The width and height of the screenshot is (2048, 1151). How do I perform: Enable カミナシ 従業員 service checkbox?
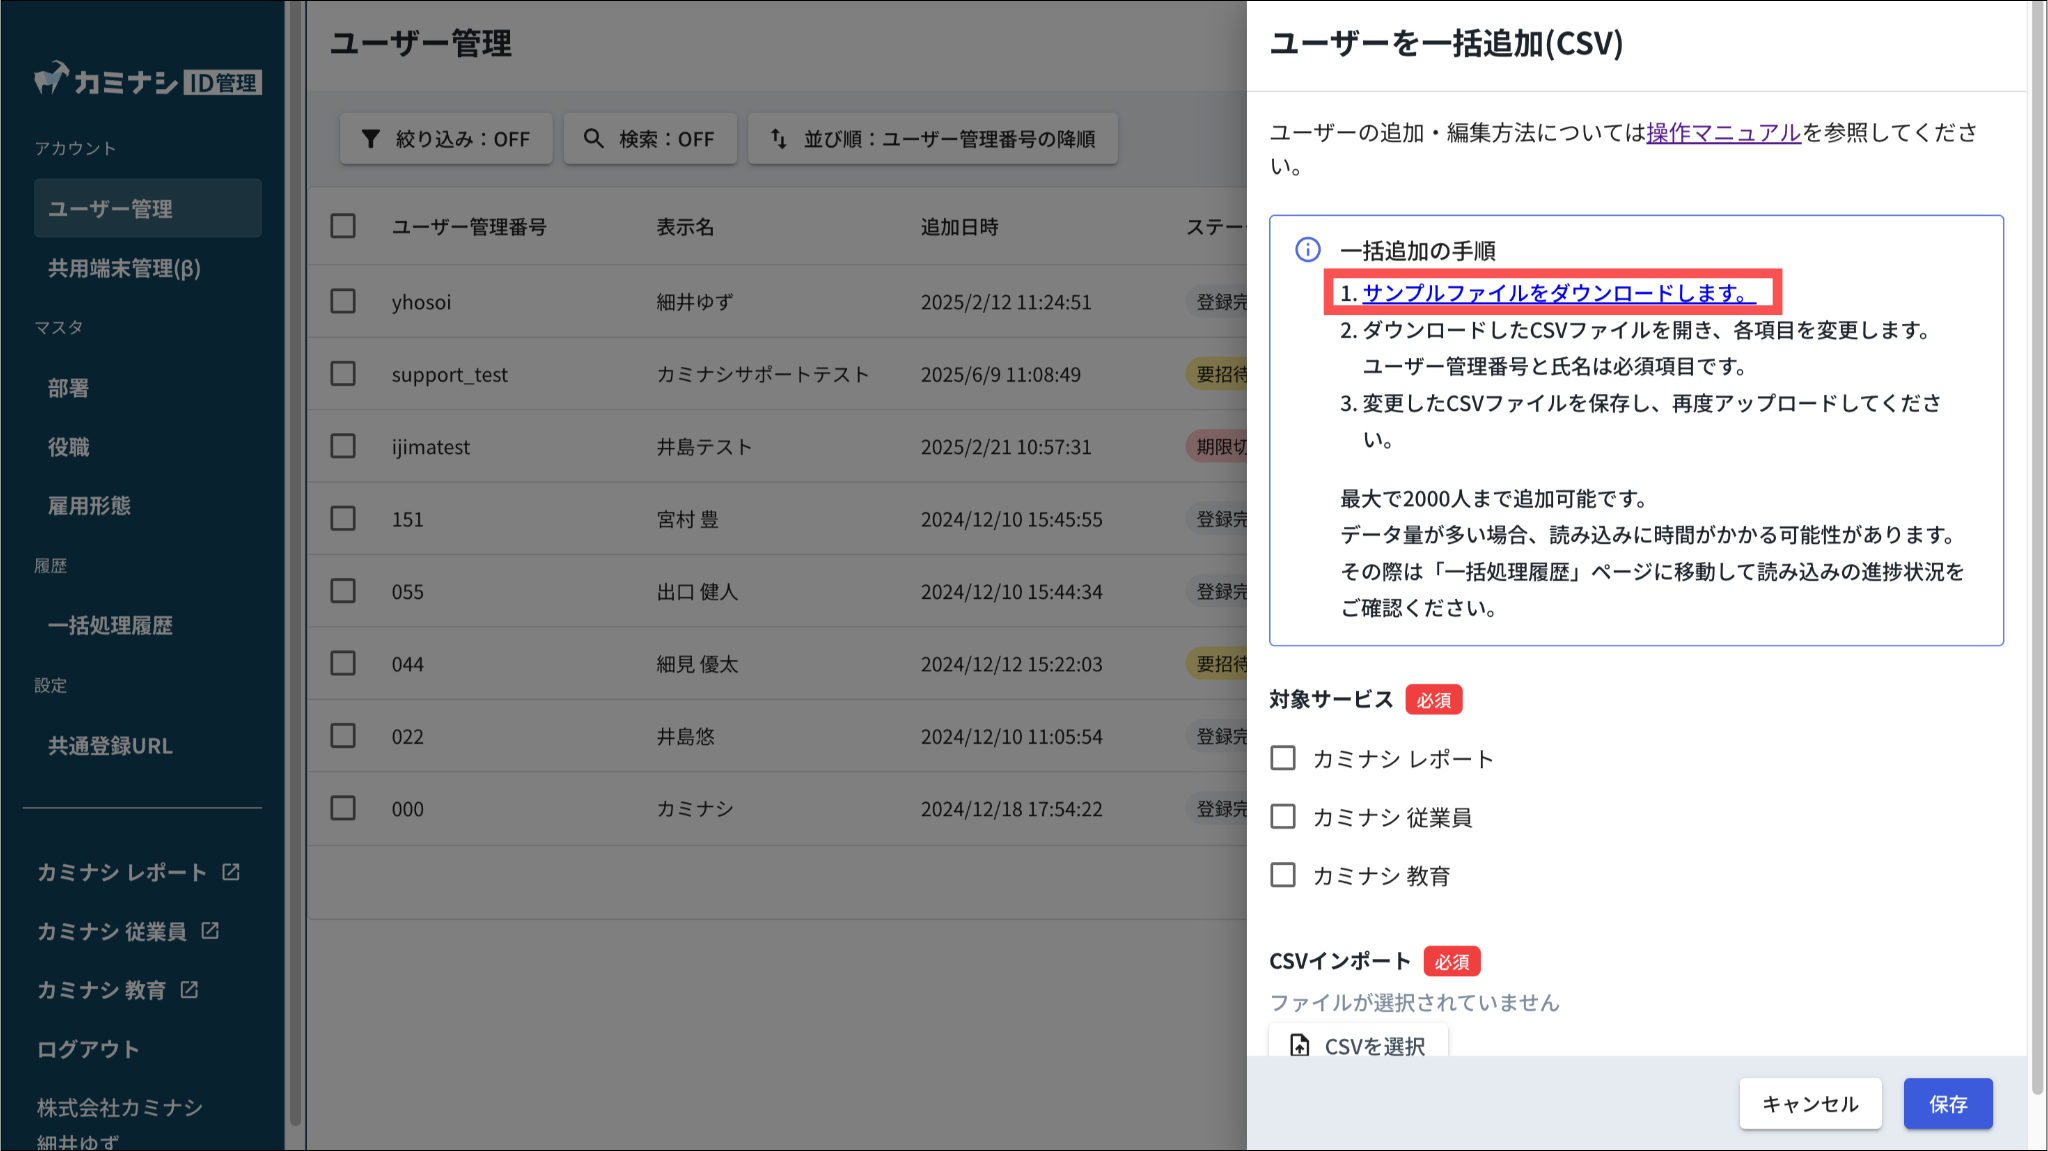1283,817
